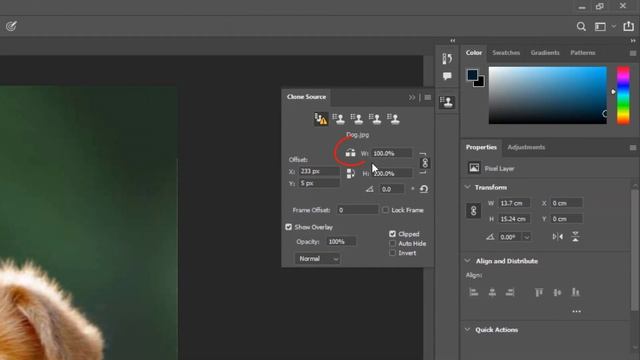This screenshot has width=640, height=360.
Task: Click the workspace layout icon
Action: coord(600,27)
